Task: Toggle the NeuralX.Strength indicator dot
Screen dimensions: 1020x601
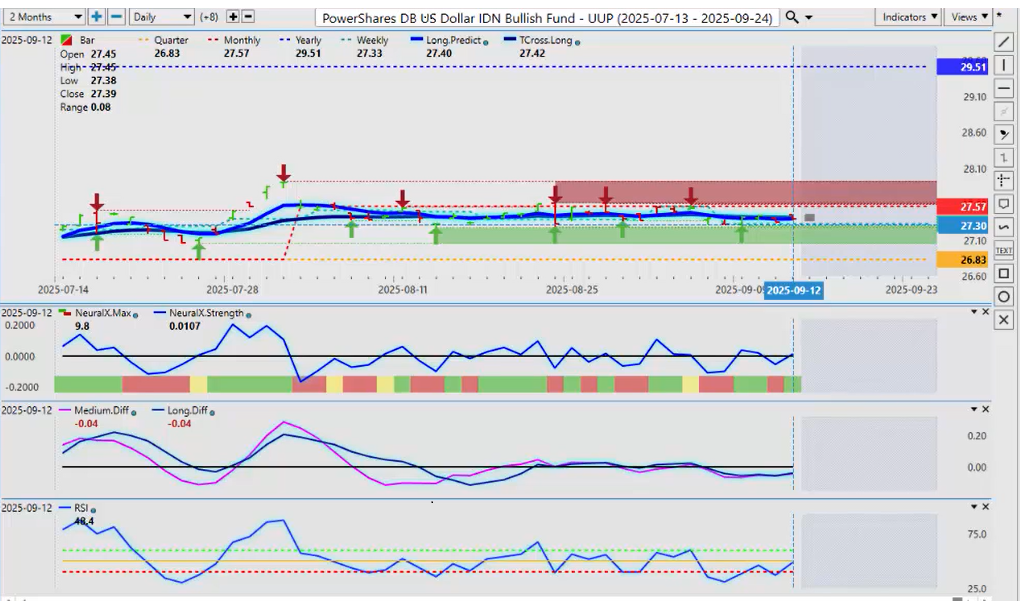Action: [x=248, y=314]
